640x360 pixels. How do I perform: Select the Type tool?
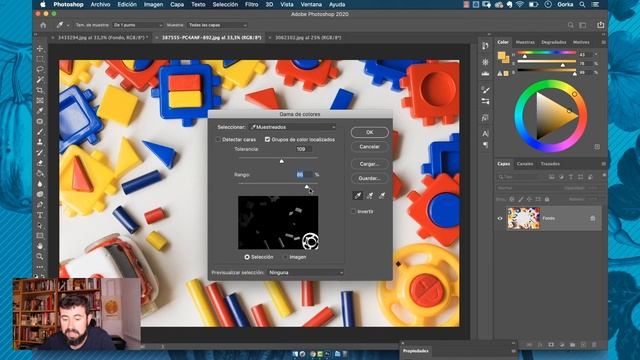(40, 215)
